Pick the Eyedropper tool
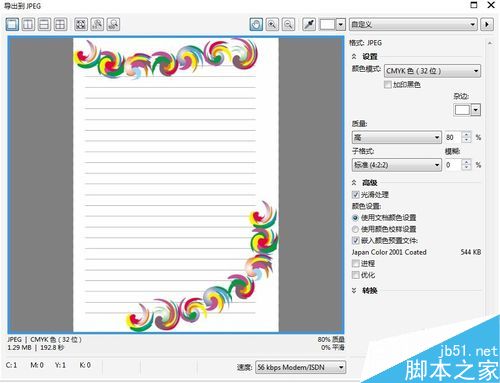The image size is (500, 383). pos(309,24)
